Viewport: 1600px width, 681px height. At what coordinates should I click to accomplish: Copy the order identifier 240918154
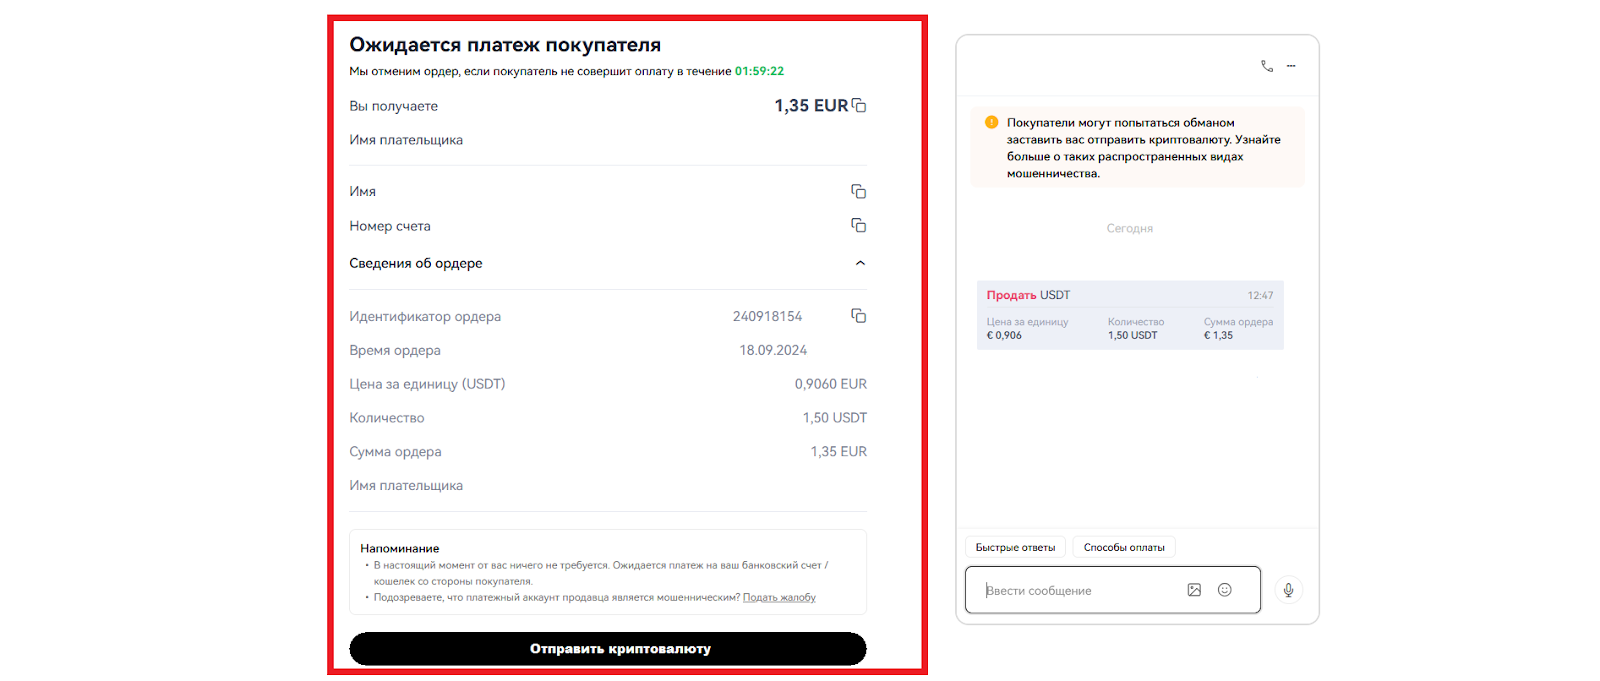[858, 316]
